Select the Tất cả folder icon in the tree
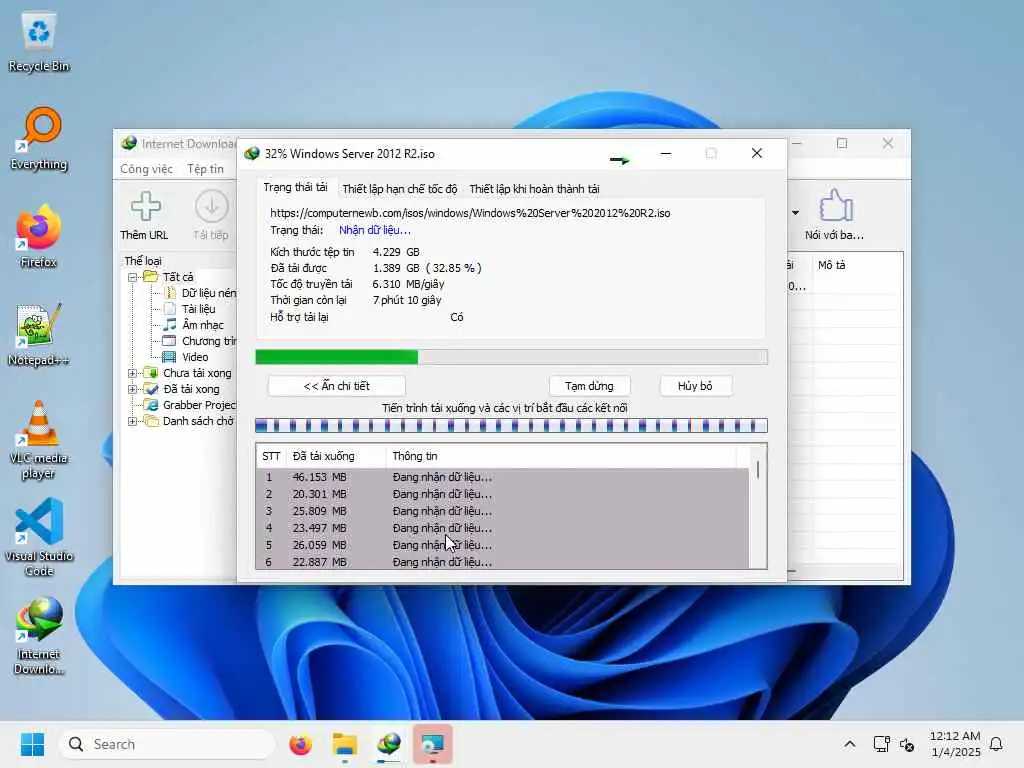 151,277
